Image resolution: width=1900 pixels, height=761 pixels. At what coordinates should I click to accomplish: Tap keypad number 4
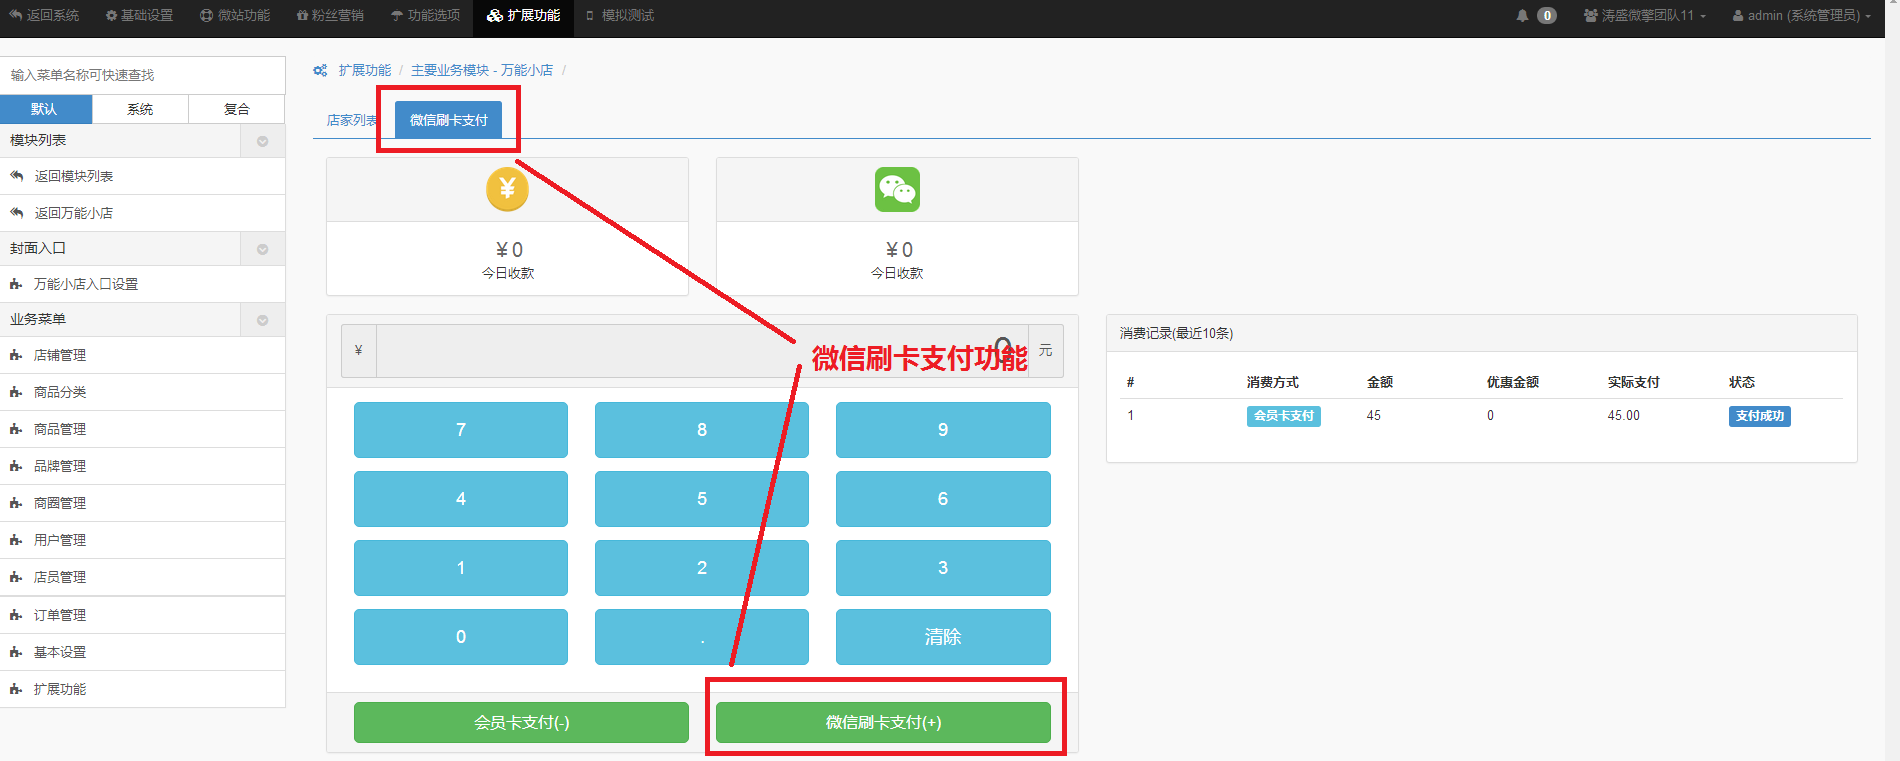tap(461, 499)
